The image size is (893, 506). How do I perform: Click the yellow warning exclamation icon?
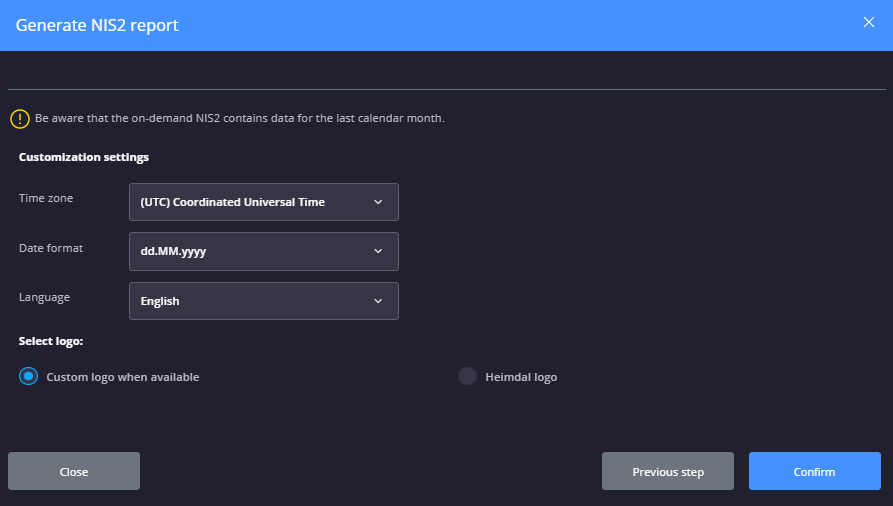20,119
